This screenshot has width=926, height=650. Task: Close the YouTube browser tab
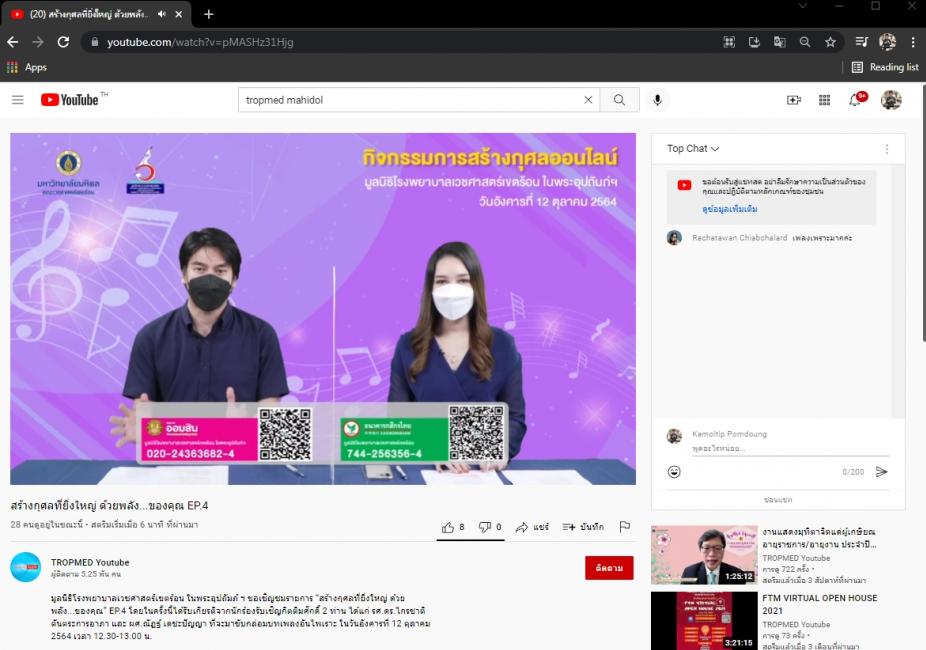tap(178, 14)
